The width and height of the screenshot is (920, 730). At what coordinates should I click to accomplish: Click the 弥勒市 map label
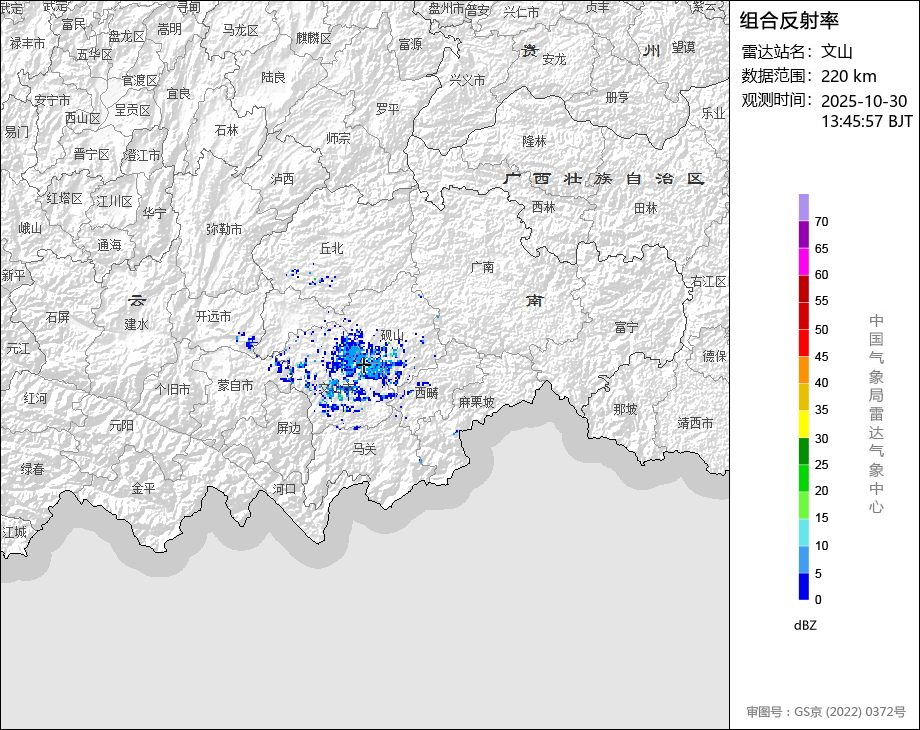pos(224,229)
